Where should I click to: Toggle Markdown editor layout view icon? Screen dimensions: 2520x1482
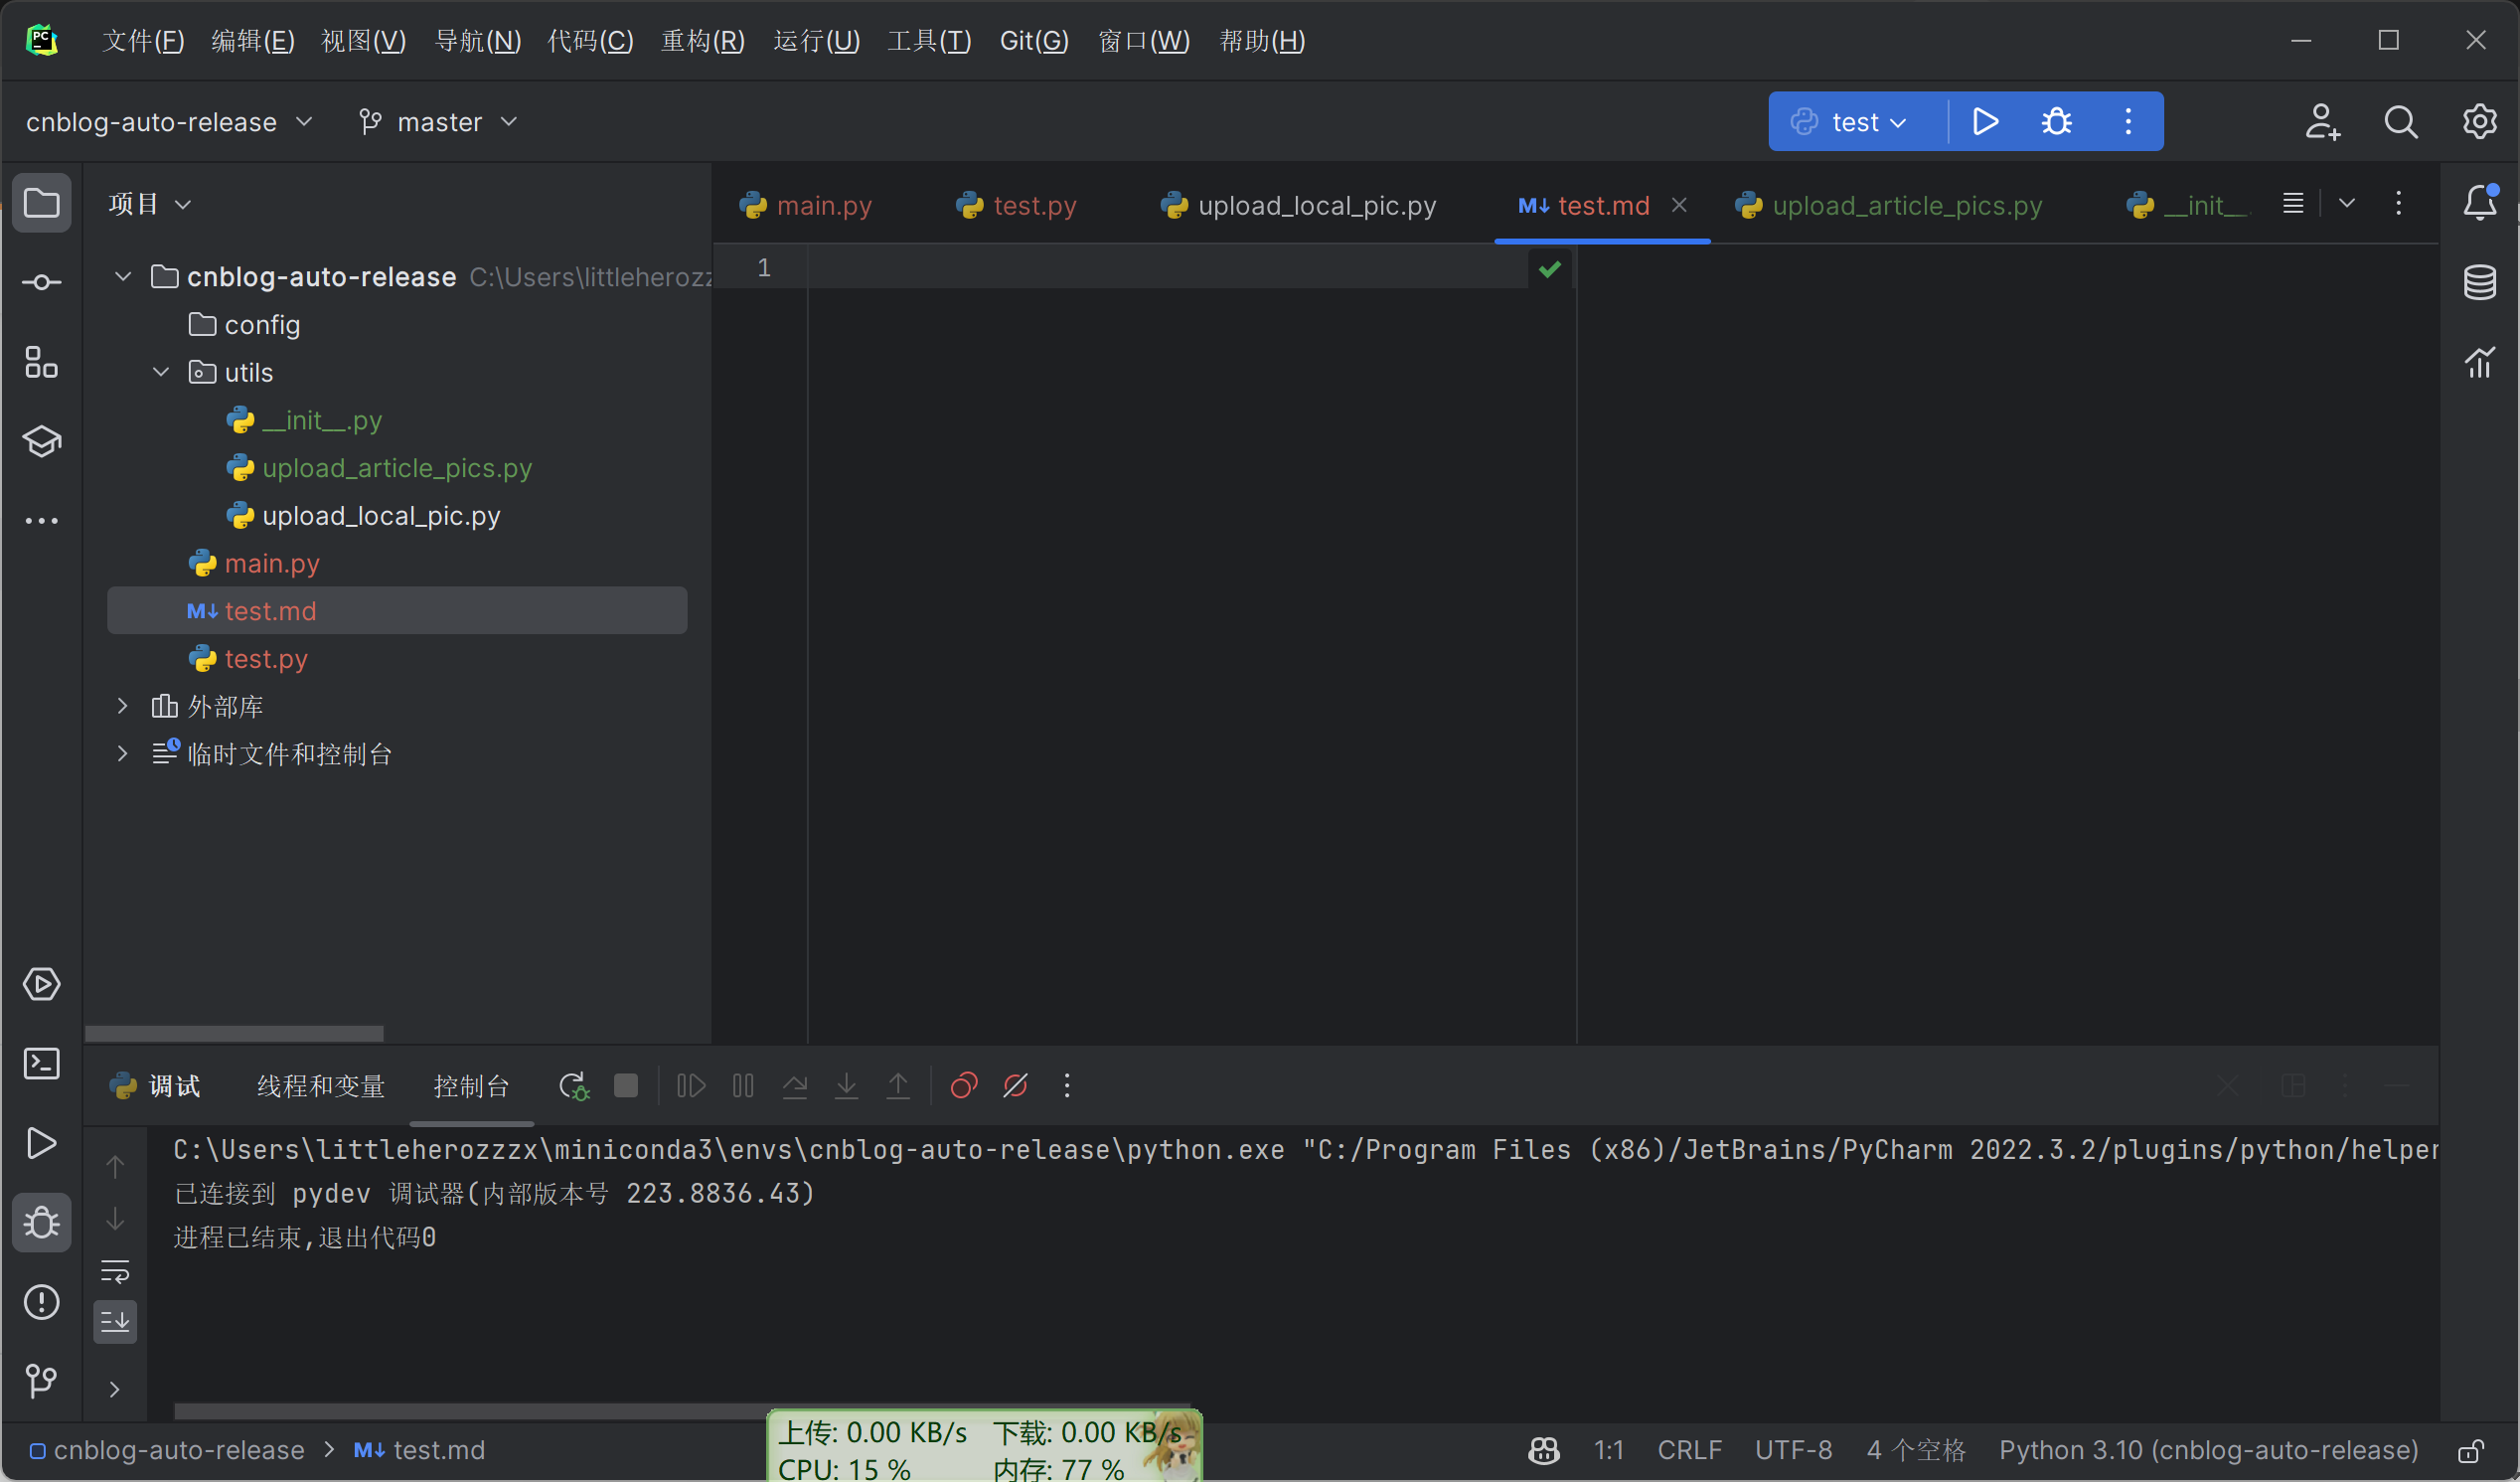2293,204
